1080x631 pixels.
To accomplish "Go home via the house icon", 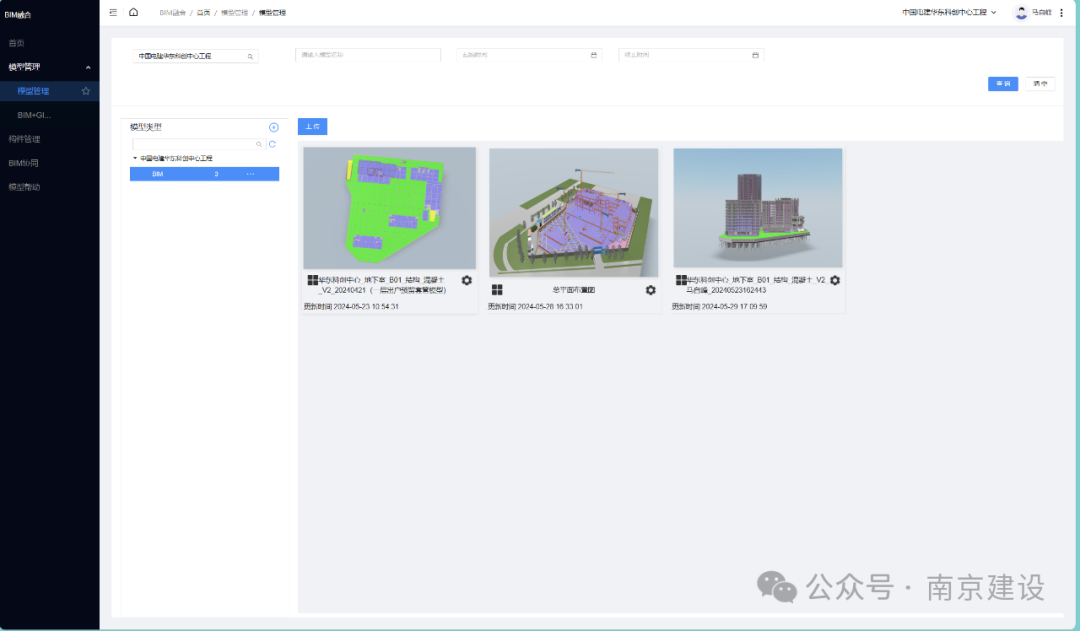I will pyautogui.click(x=134, y=12).
